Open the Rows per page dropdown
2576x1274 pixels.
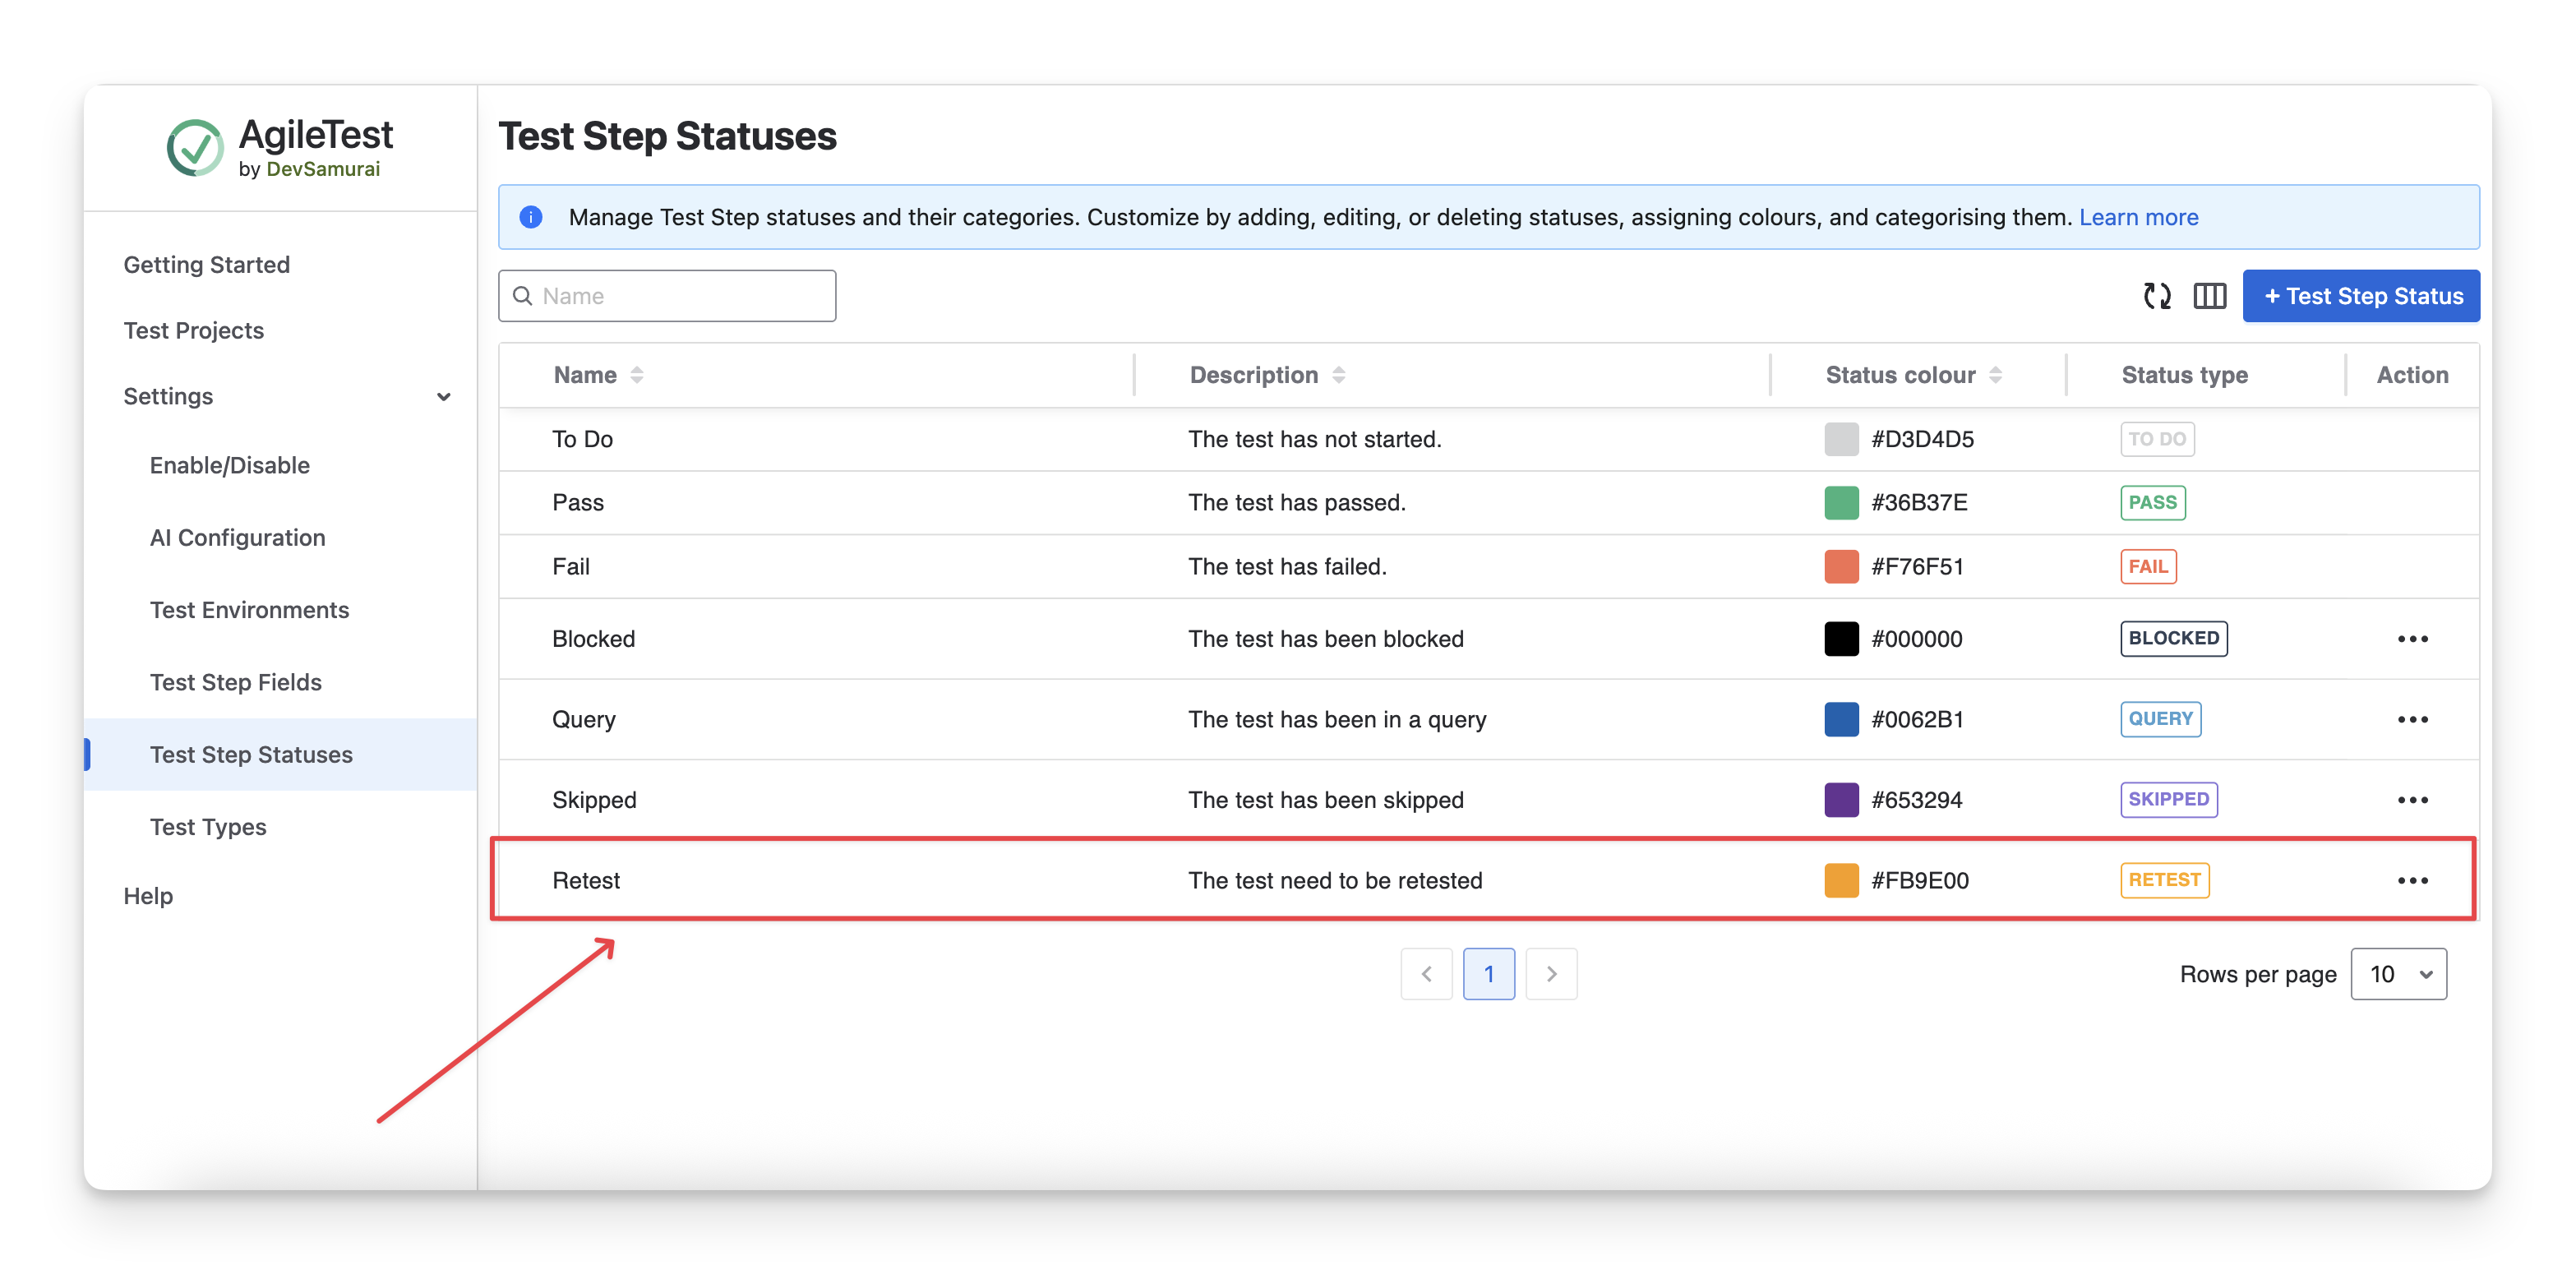(x=2398, y=974)
